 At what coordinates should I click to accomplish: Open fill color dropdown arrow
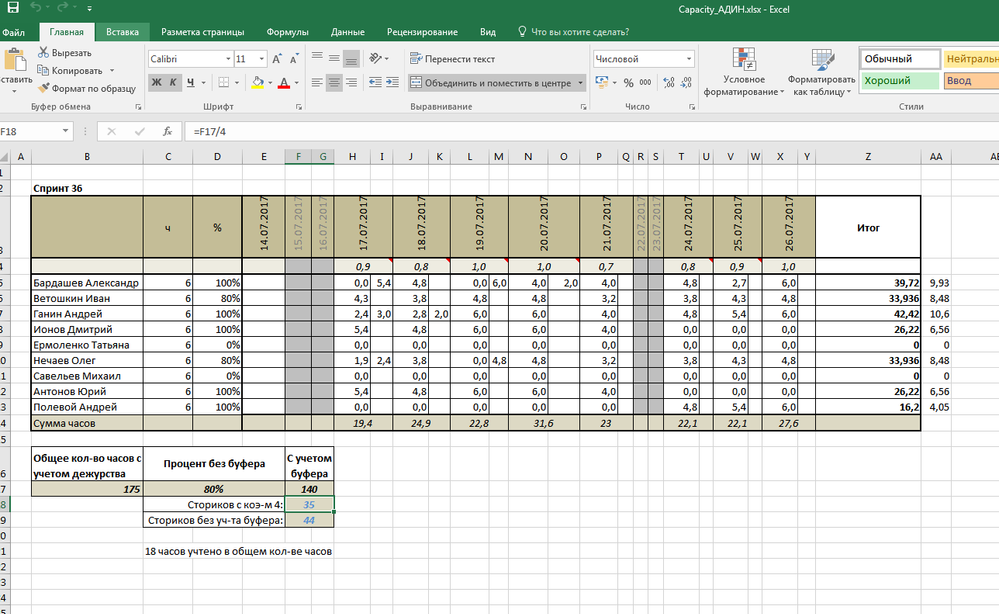click(270, 83)
